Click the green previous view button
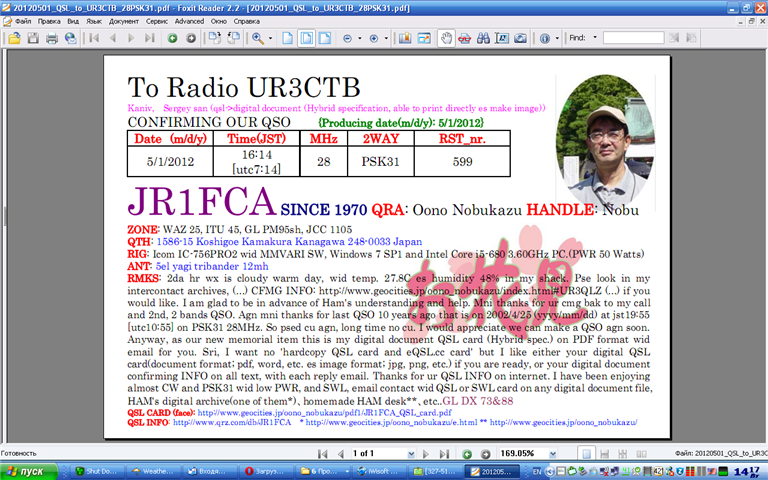 [173, 38]
